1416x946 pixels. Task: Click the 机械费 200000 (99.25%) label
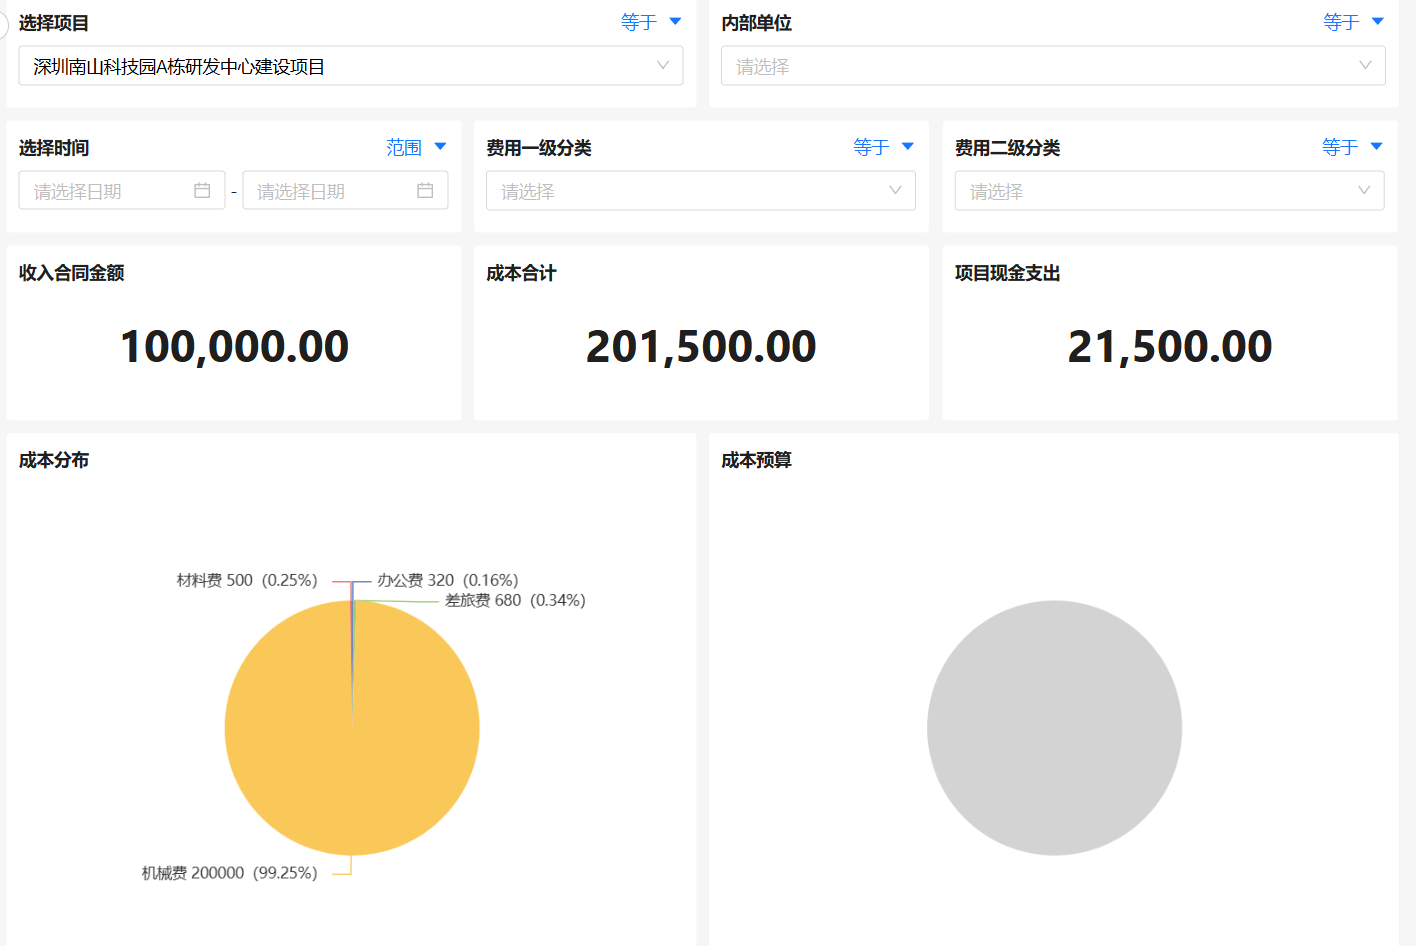click(x=229, y=873)
